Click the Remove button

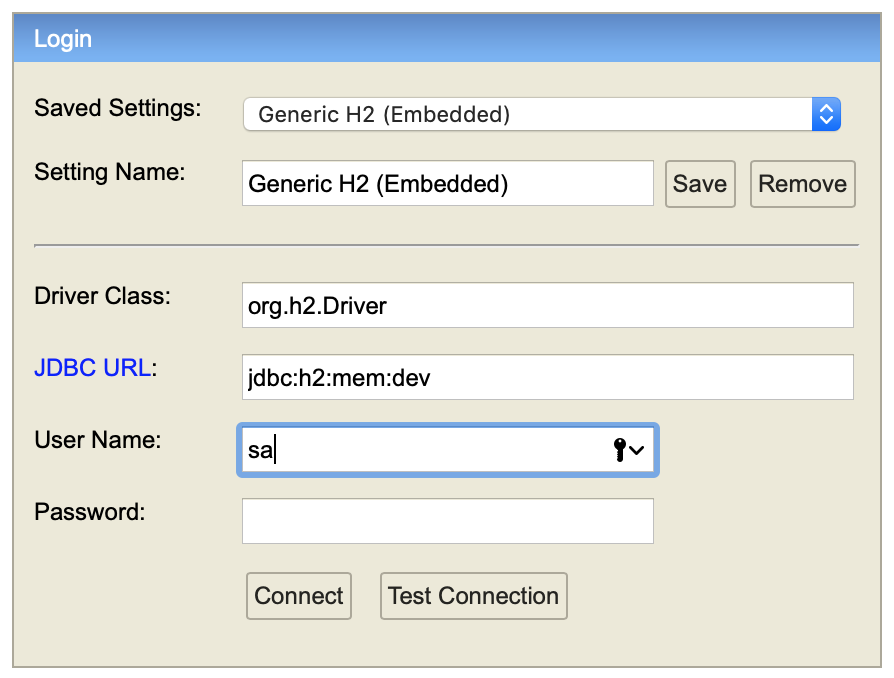tap(803, 184)
